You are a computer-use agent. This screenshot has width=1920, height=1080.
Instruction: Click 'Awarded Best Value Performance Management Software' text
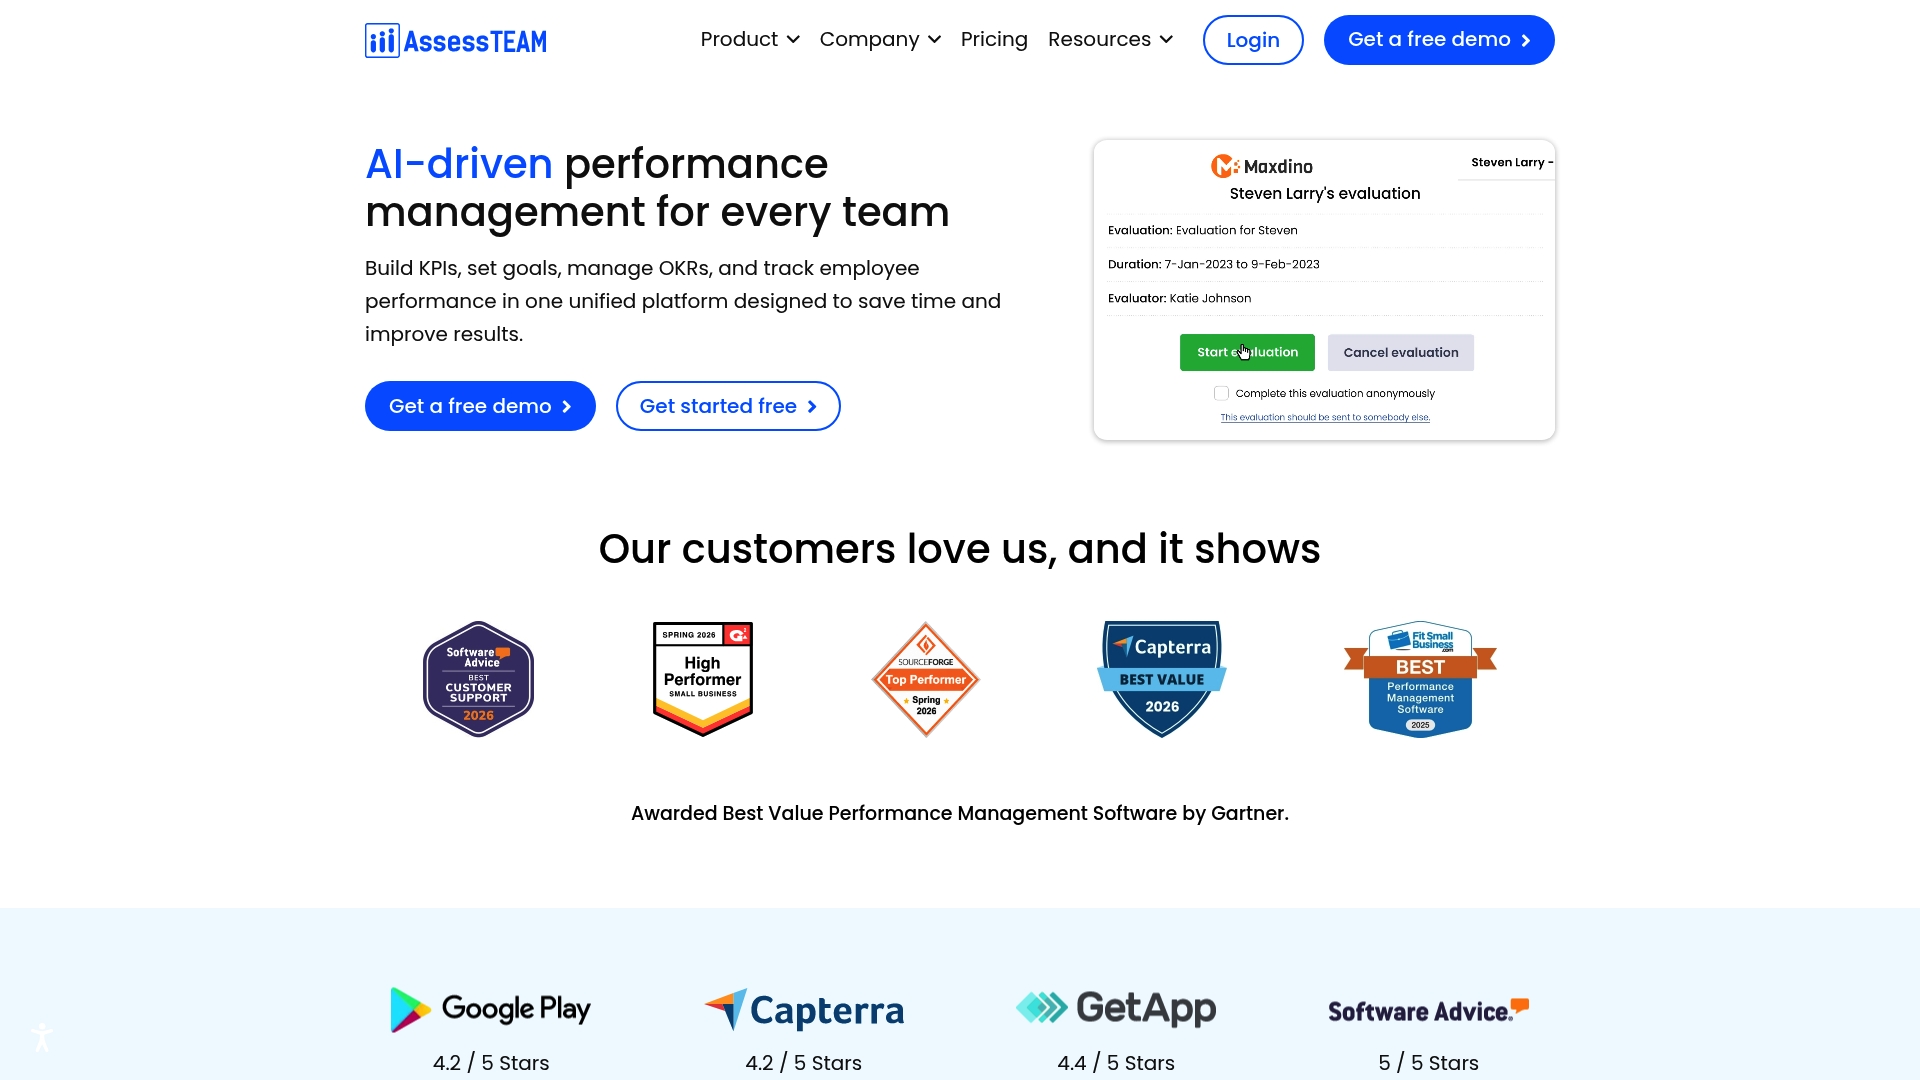coord(960,813)
